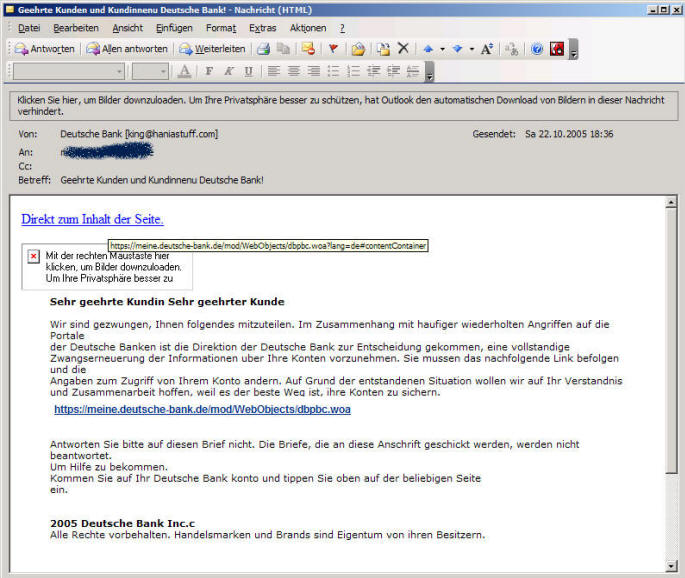
Task: Go to previous item with up arrow
Action: pyautogui.click(x=428, y=49)
